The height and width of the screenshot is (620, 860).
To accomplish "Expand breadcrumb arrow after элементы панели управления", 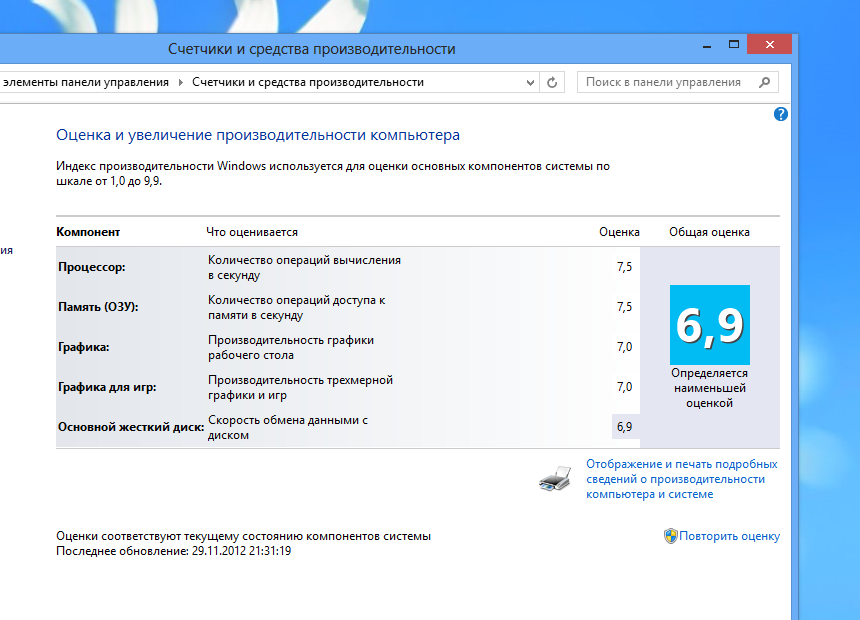I will pos(180,82).
